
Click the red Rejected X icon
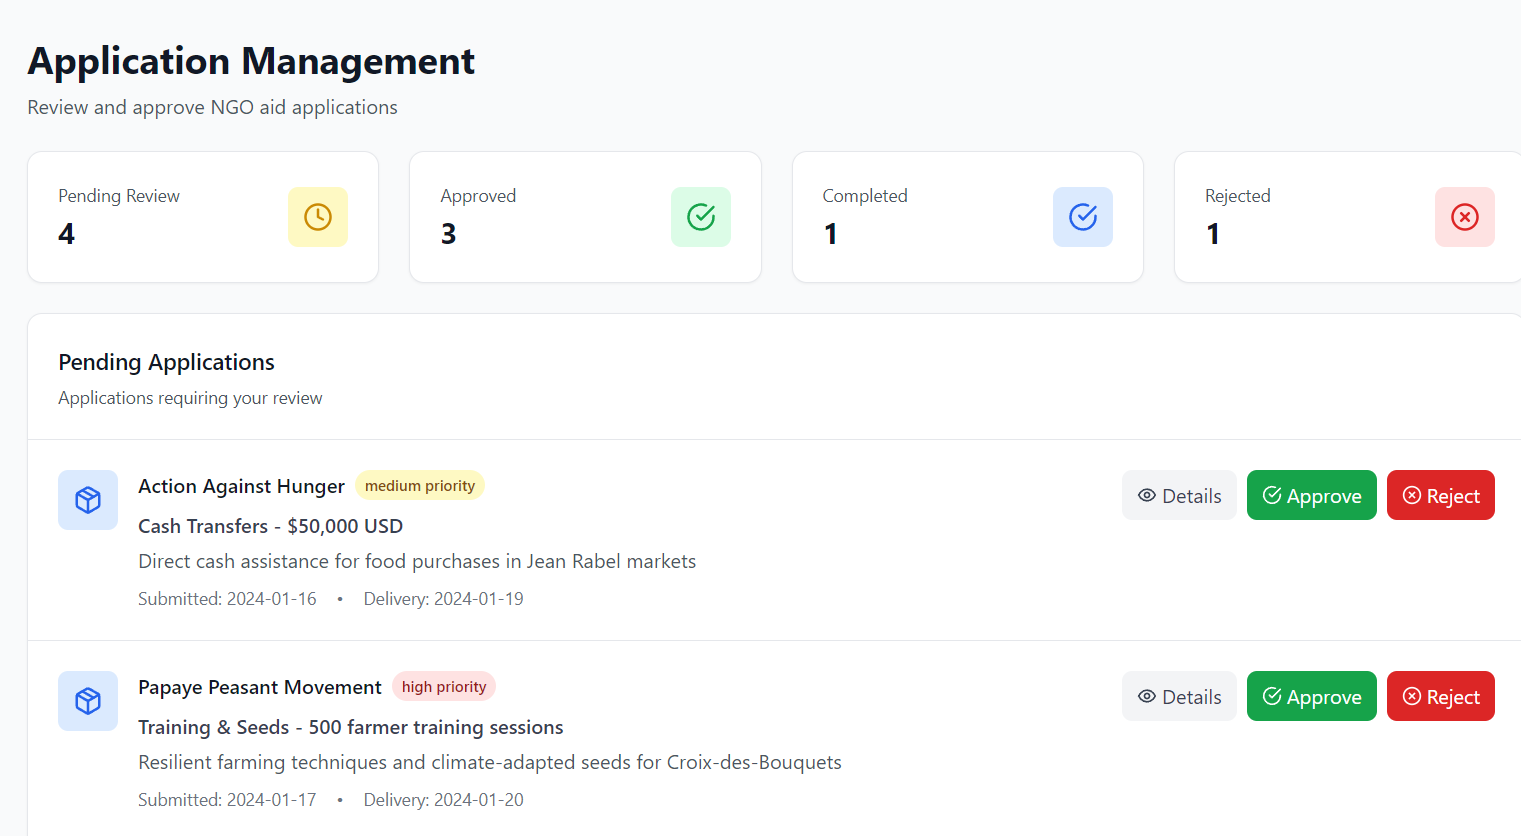coord(1465,217)
